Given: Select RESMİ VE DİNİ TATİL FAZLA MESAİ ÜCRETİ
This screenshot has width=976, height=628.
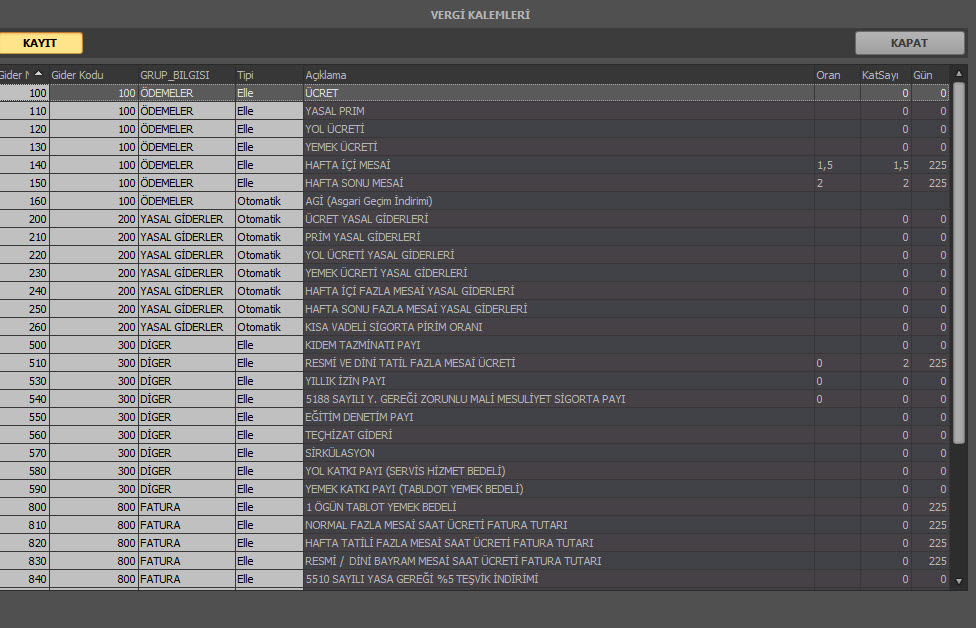Looking at the screenshot, I should 558,363.
